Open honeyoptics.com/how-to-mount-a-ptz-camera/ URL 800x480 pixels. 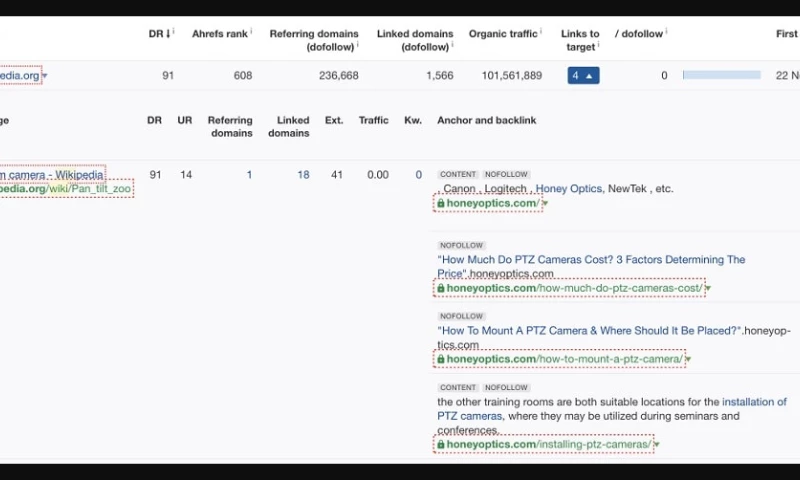pos(564,359)
